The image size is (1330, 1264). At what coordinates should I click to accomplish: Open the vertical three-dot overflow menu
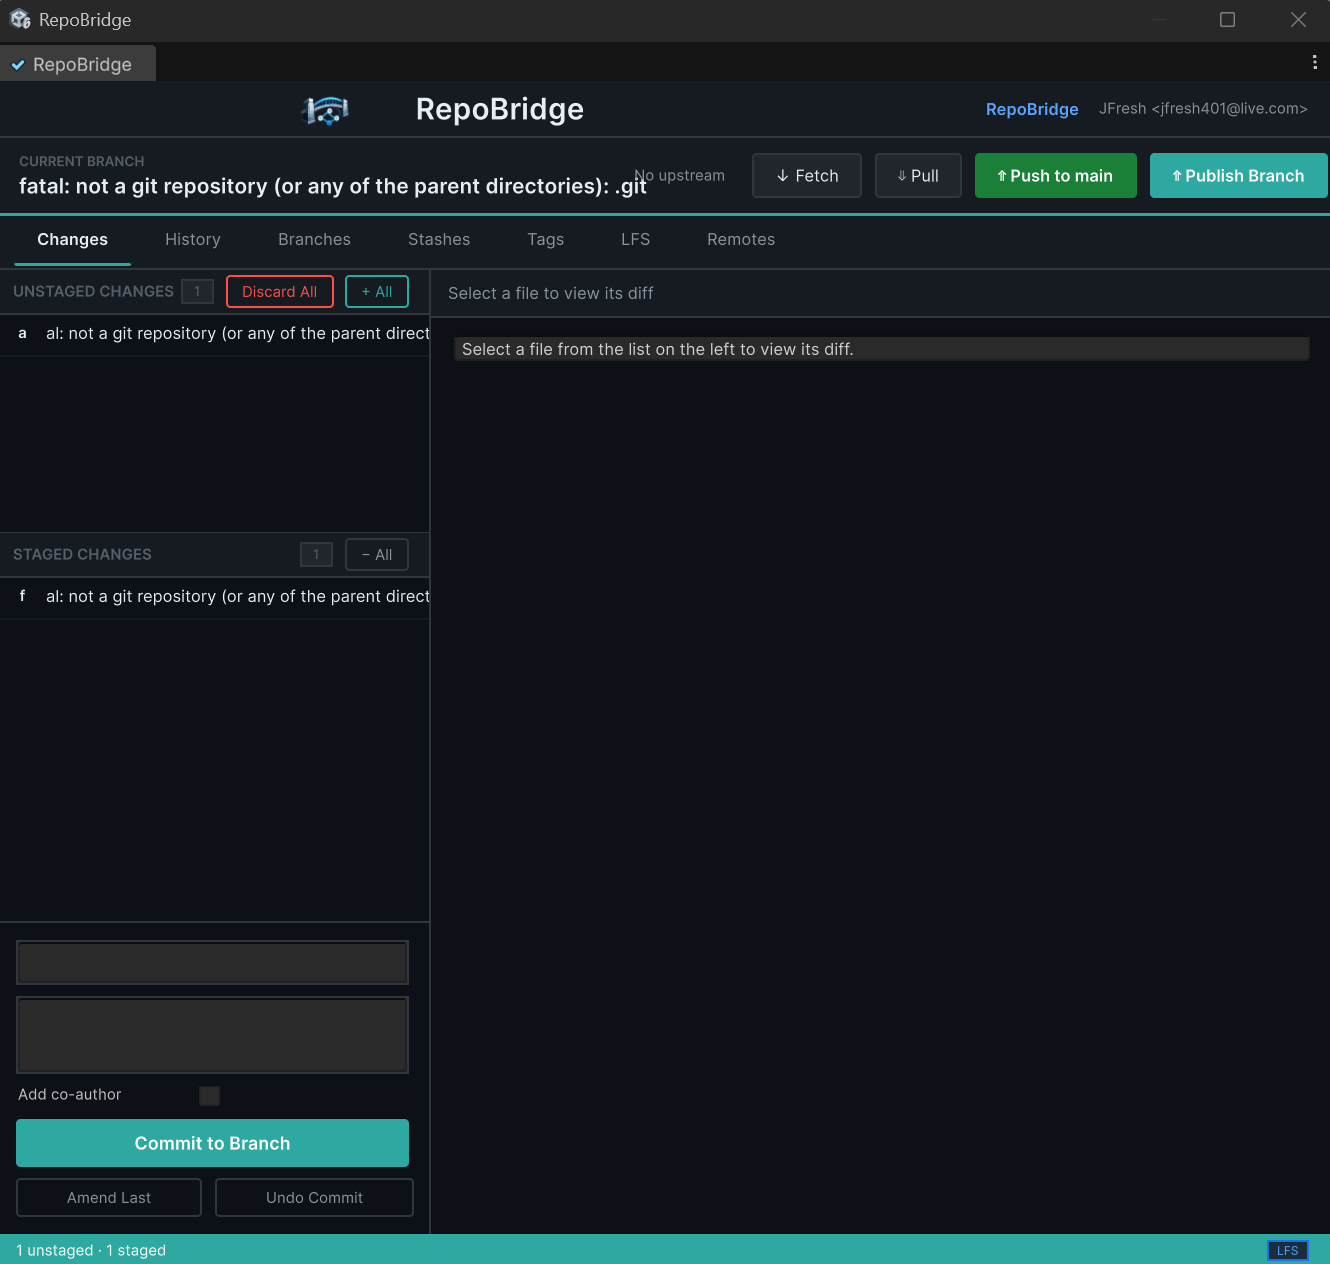(x=1314, y=62)
